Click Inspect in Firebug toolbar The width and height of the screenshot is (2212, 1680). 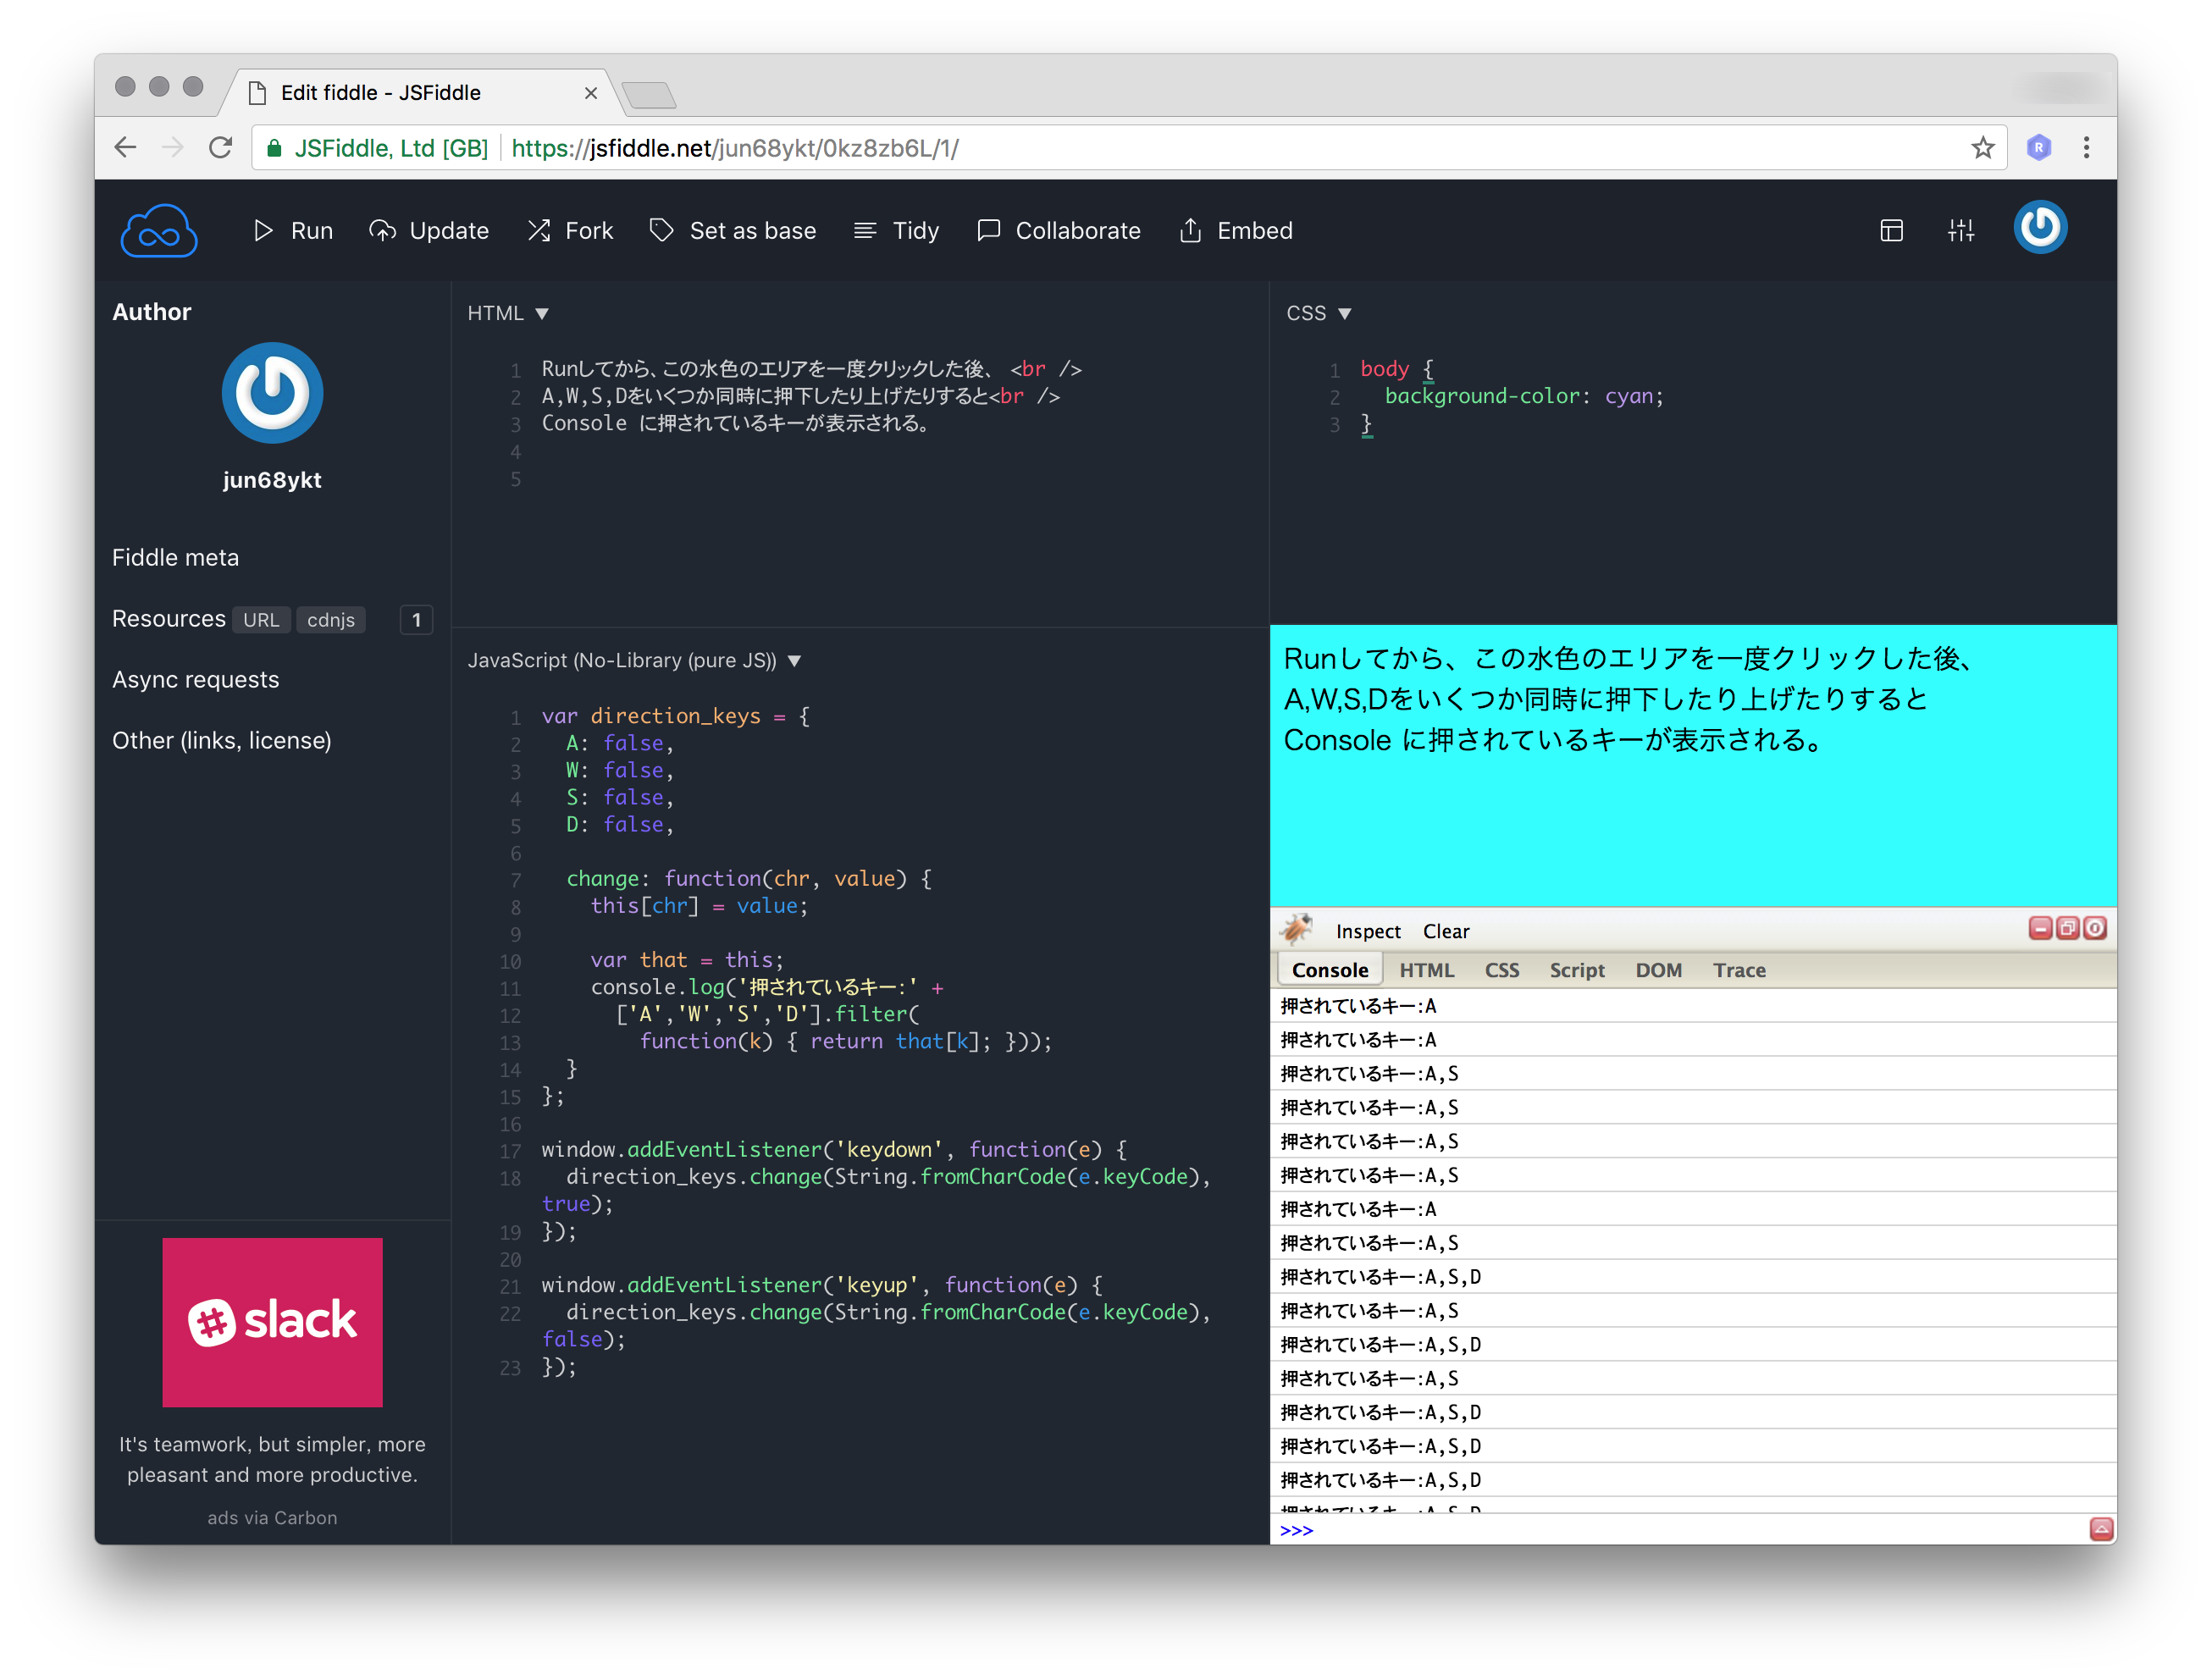click(x=1368, y=932)
